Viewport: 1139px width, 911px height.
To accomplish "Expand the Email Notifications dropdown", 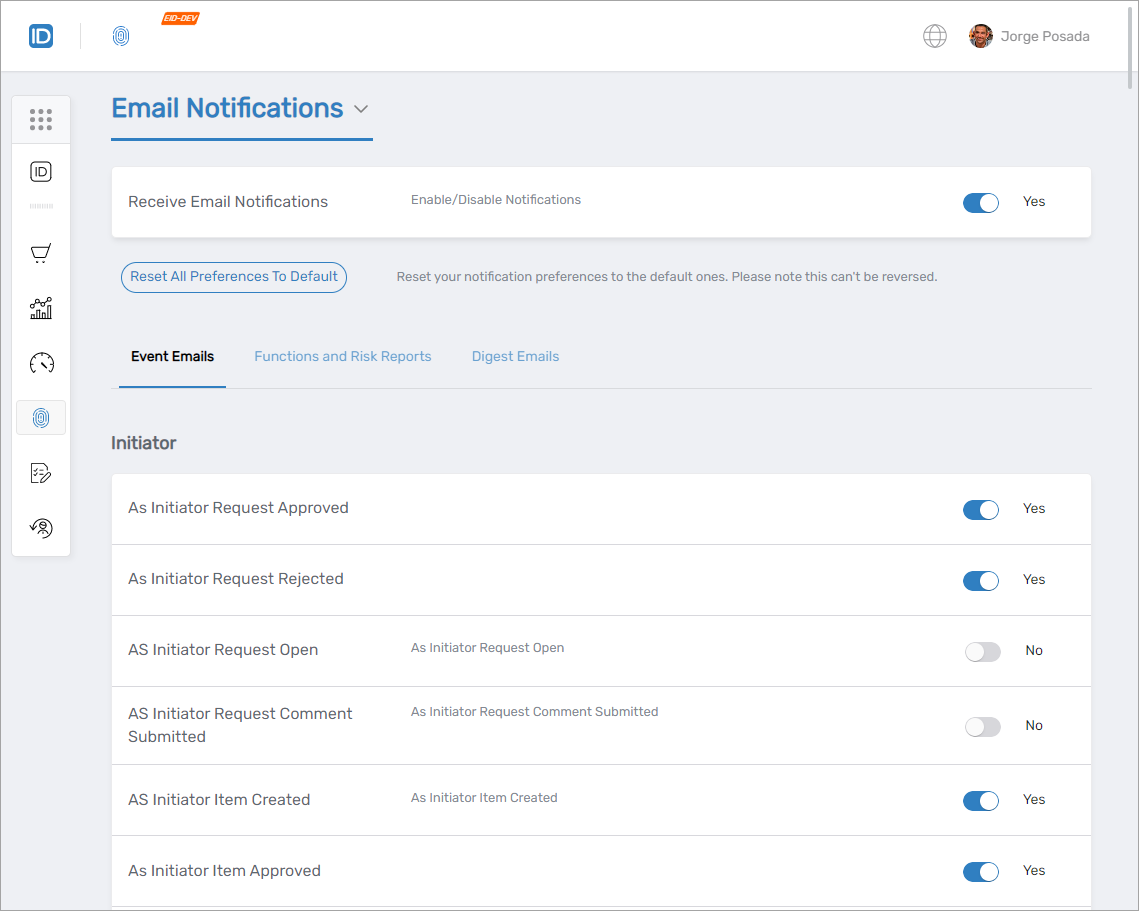I will [361, 109].
